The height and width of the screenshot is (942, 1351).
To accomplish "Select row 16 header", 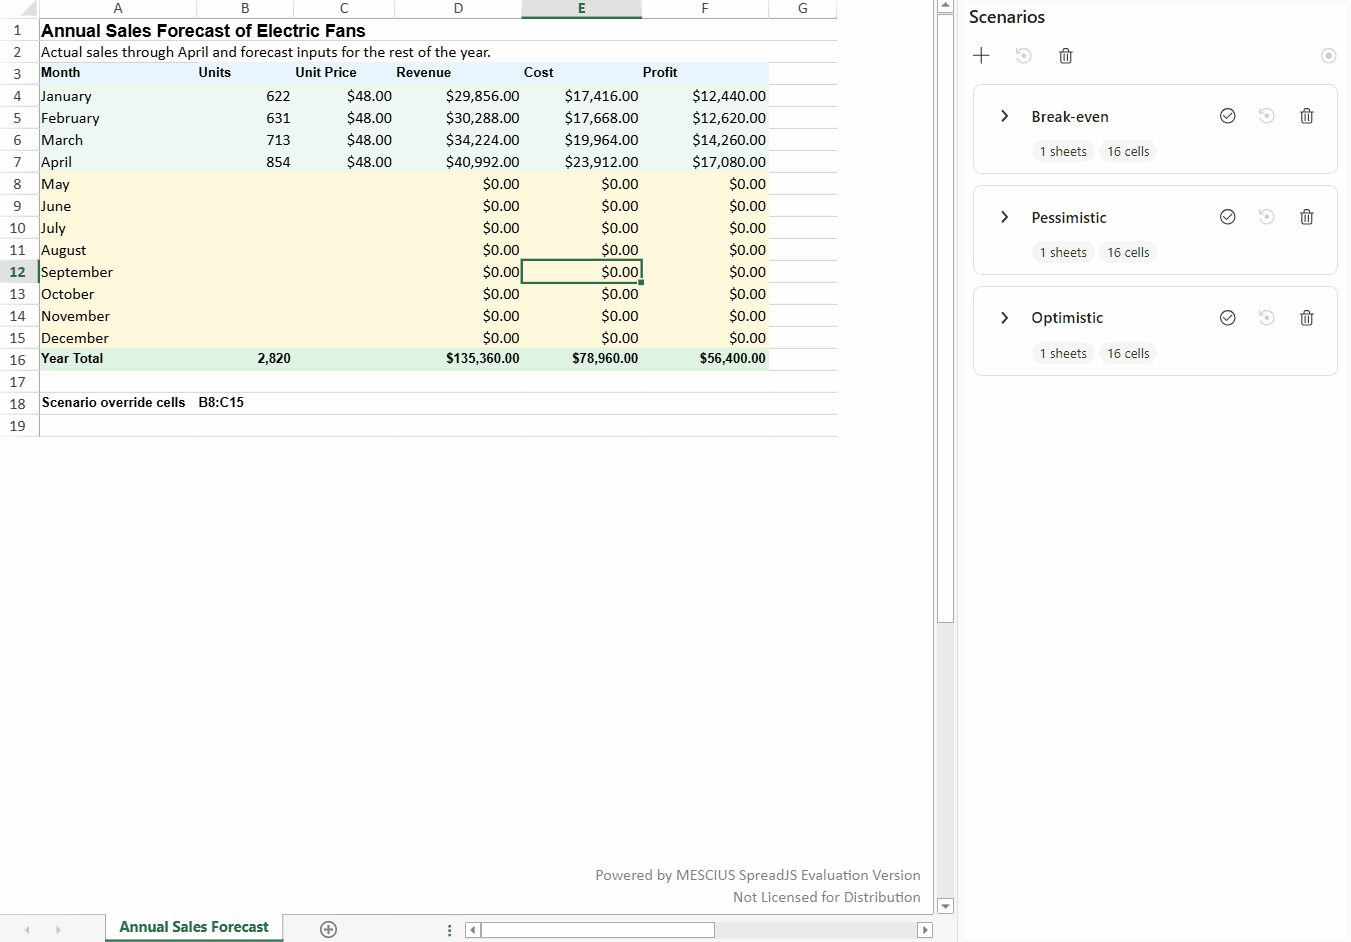I will [19, 360].
